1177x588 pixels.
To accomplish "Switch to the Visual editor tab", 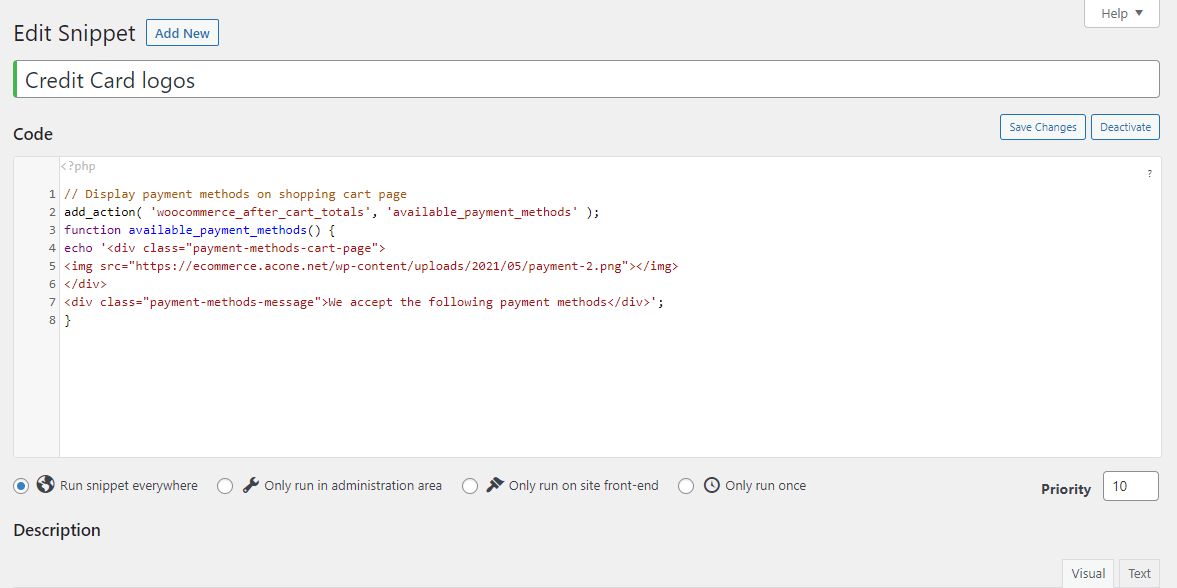I will 1087,573.
